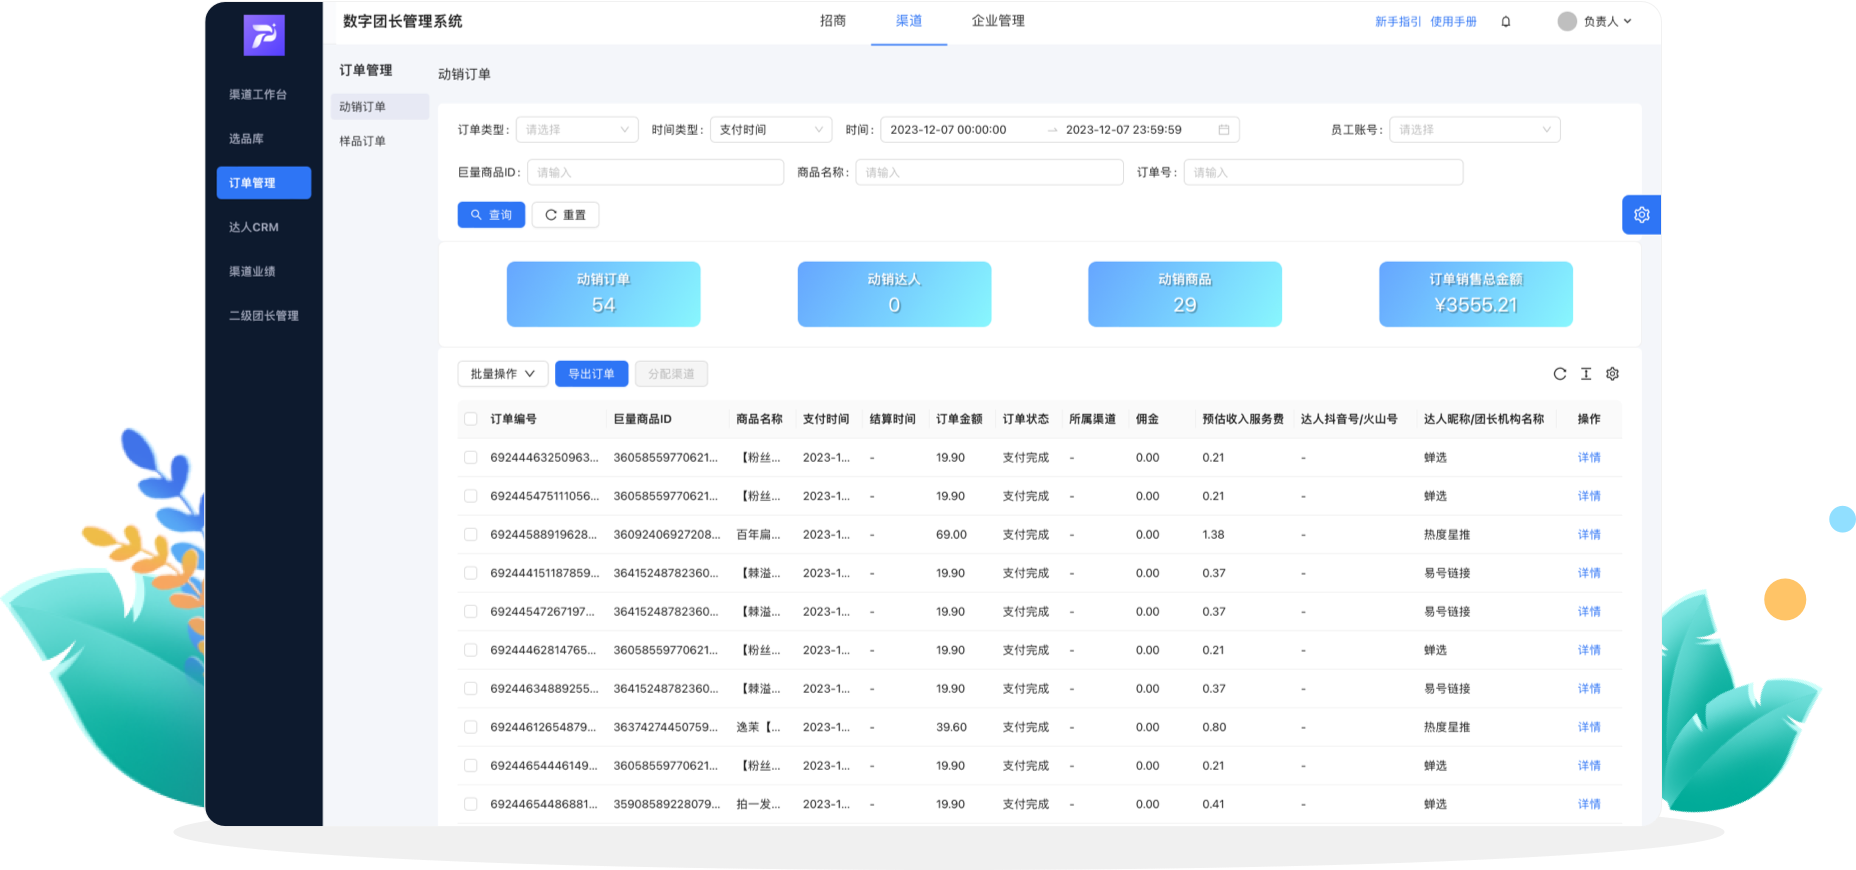Open 详情 link of the first order

tap(1588, 458)
